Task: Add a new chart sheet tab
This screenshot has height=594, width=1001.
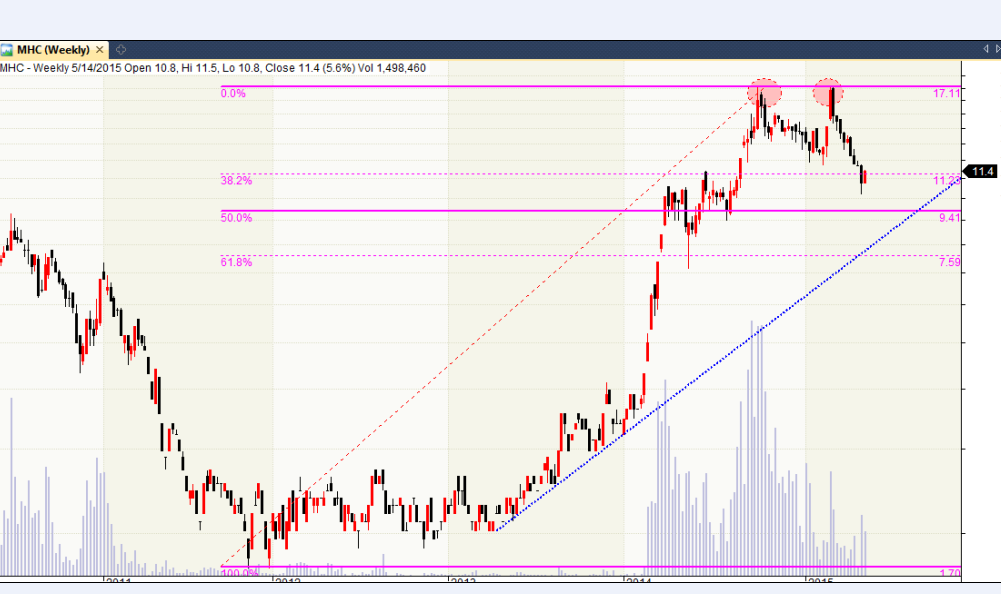Action: pyautogui.click(x=121, y=50)
